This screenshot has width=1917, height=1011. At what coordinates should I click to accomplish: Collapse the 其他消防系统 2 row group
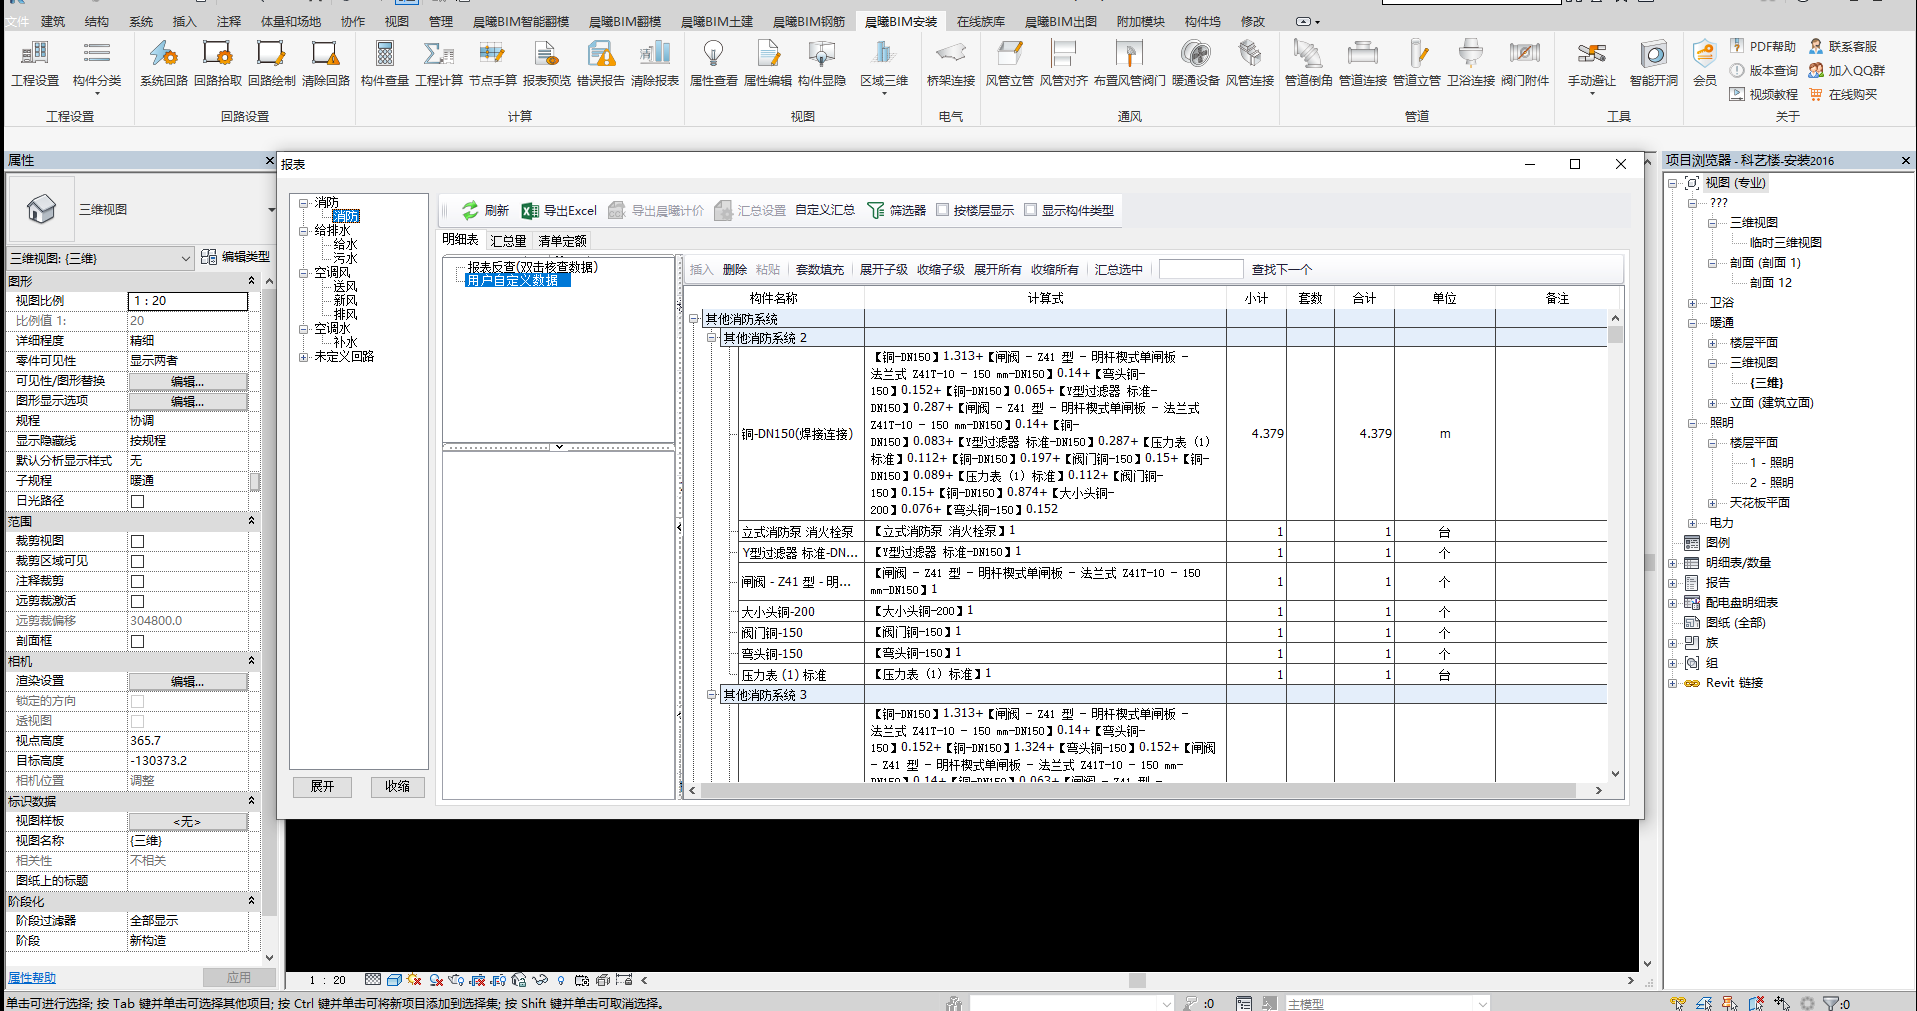point(712,338)
